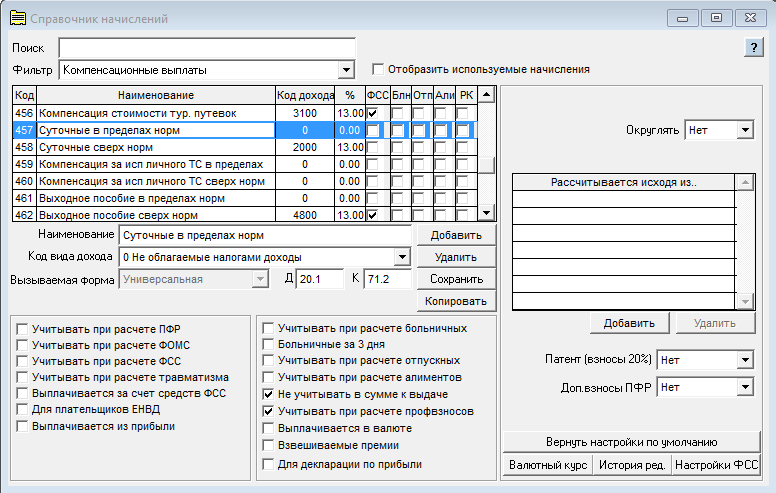
Task: Select row 460 Компенсация за исп личного ТС сверх норм
Action: (x=245, y=181)
